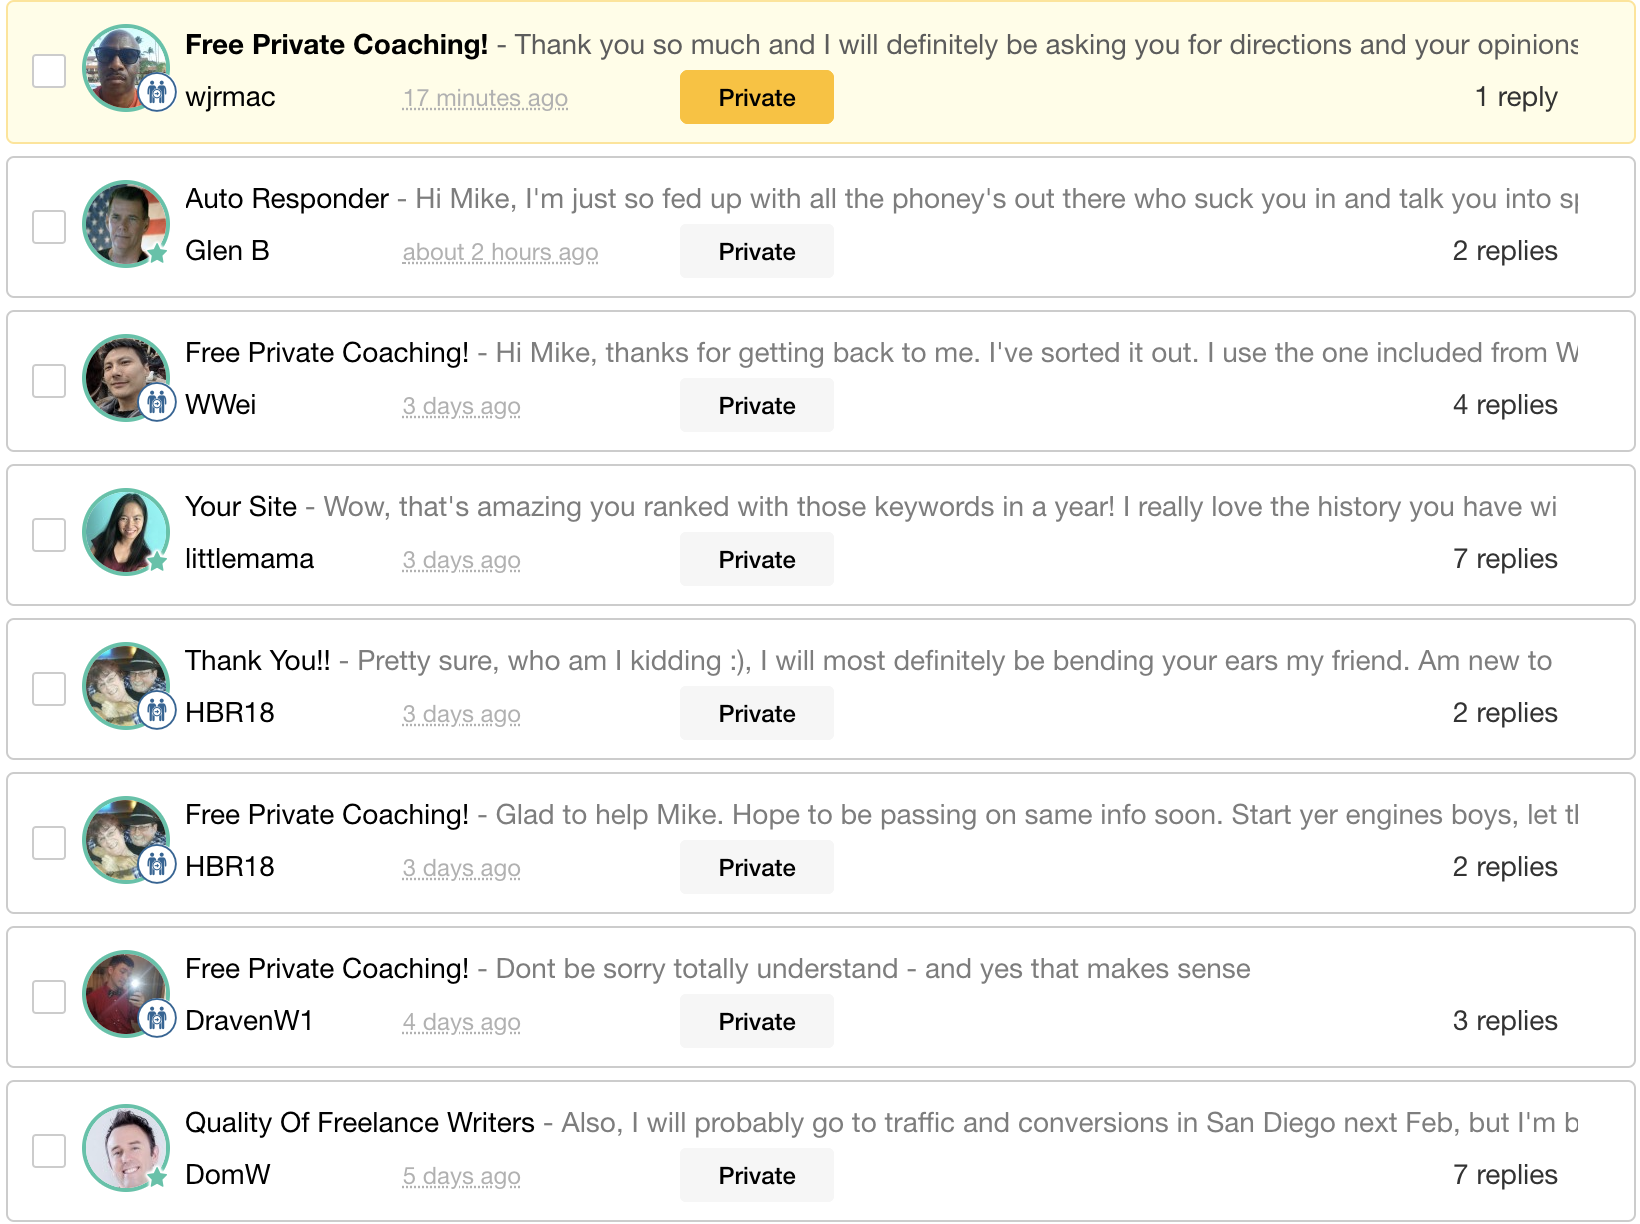Click the DravenW1 username
This screenshot has width=1640, height=1224.
point(249,1021)
